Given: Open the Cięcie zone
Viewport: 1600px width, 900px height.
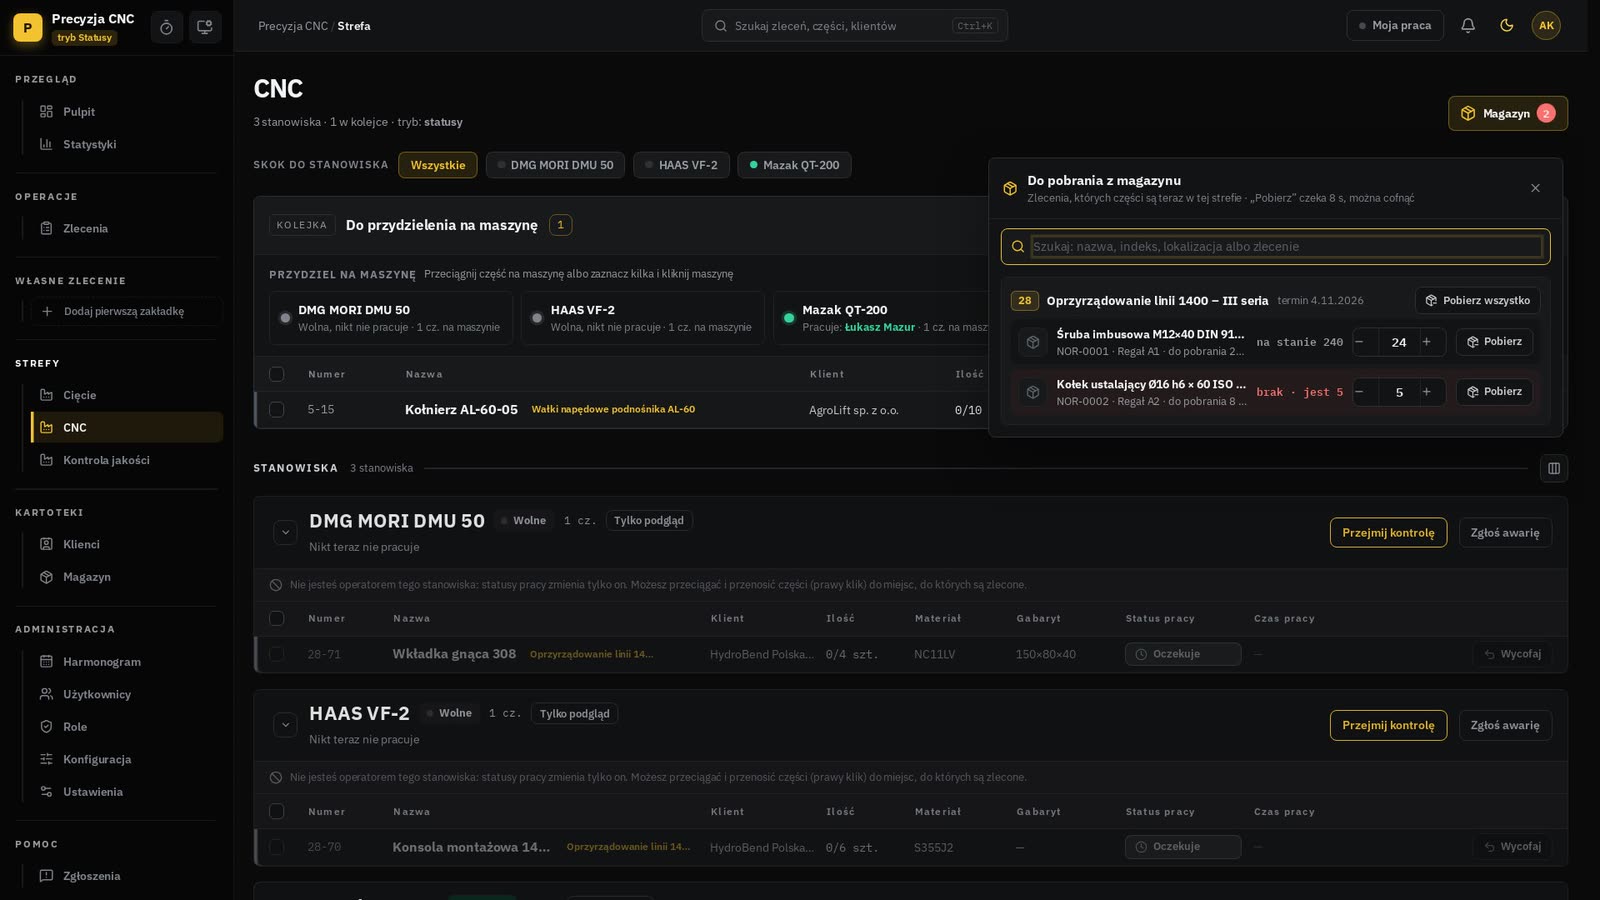Looking at the screenshot, I should (x=127, y=395).
